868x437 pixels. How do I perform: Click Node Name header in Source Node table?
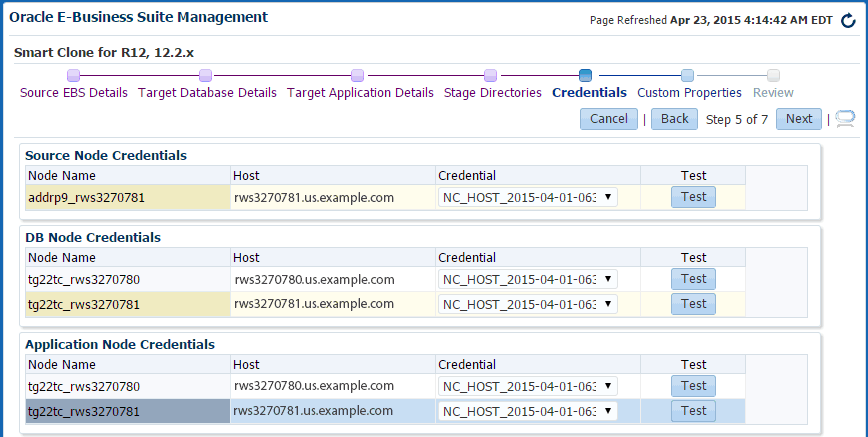coord(62,176)
